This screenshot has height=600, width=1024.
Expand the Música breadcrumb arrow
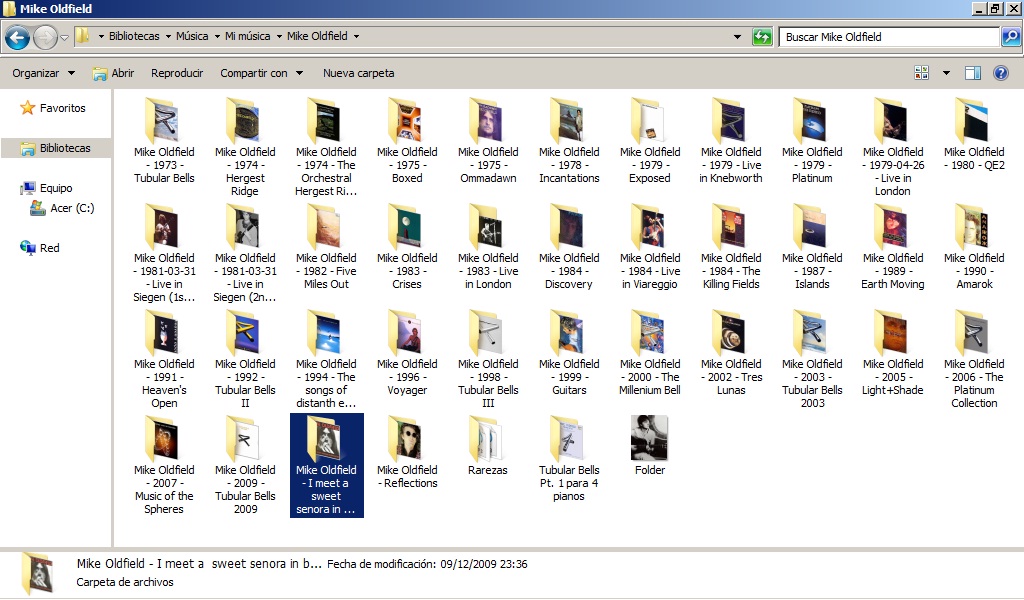tap(217, 37)
